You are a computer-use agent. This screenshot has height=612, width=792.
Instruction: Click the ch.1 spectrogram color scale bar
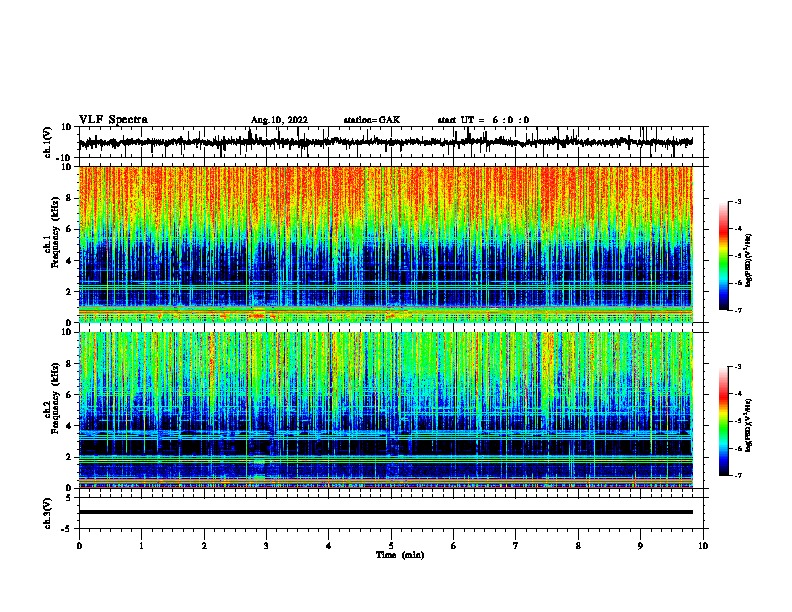(723, 256)
